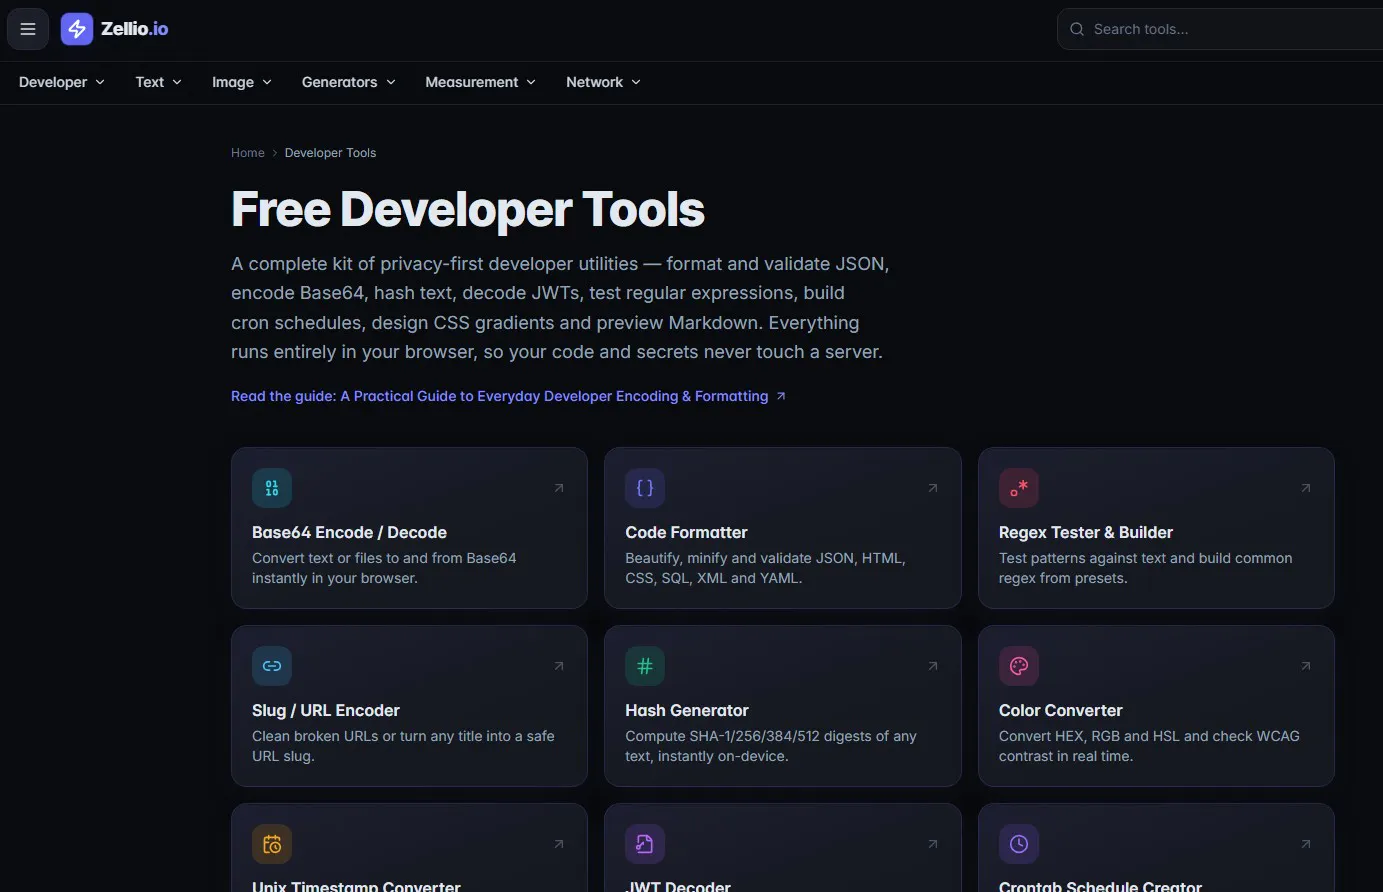Open the Color Converter tool title
The height and width of the screenshot is (892, 1383).
tap(1061, 710)
